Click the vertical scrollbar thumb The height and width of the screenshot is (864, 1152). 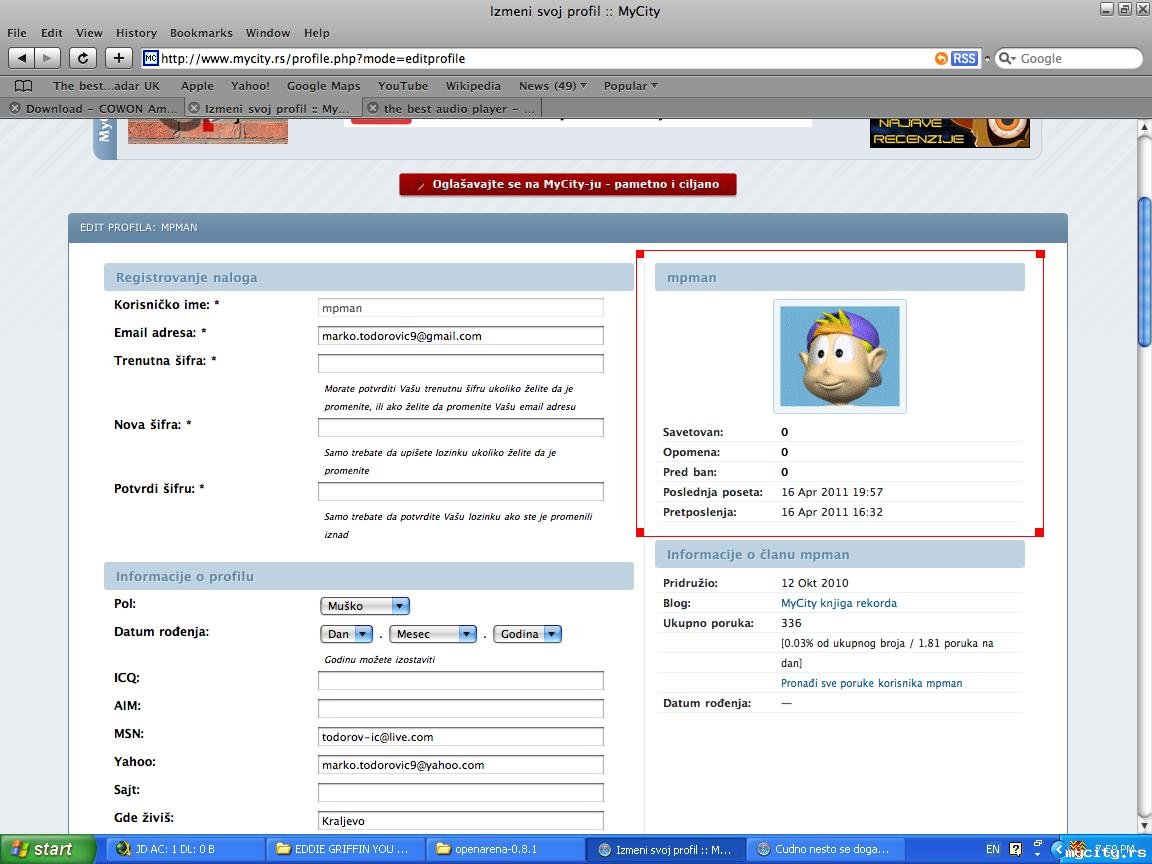click(x=1144, y=270)
